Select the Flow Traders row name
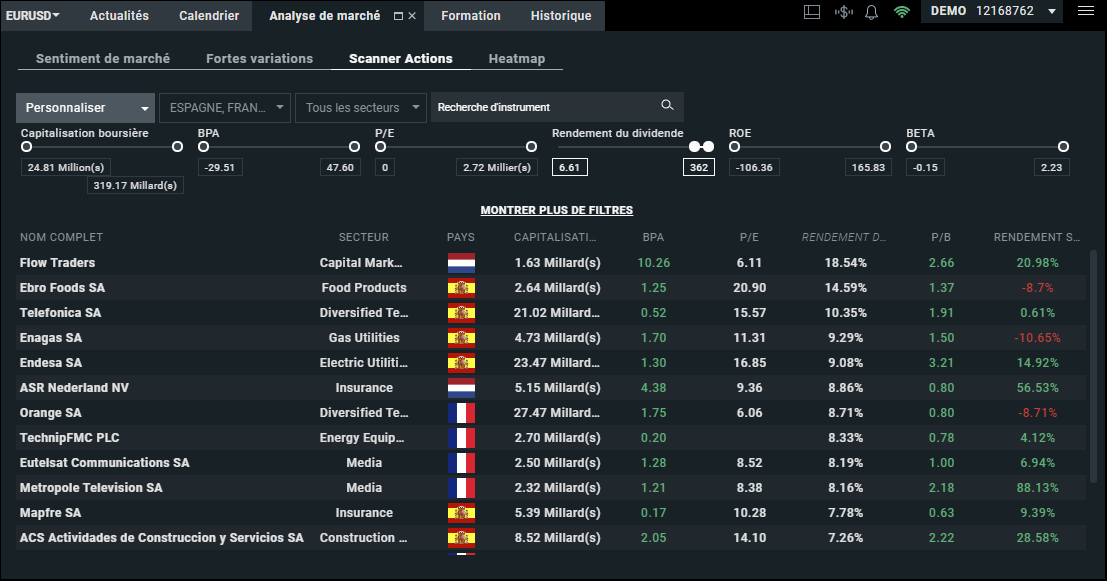The width and height of the screenshot is (1107, 581). pyautogui.click(x=57, y=263)
